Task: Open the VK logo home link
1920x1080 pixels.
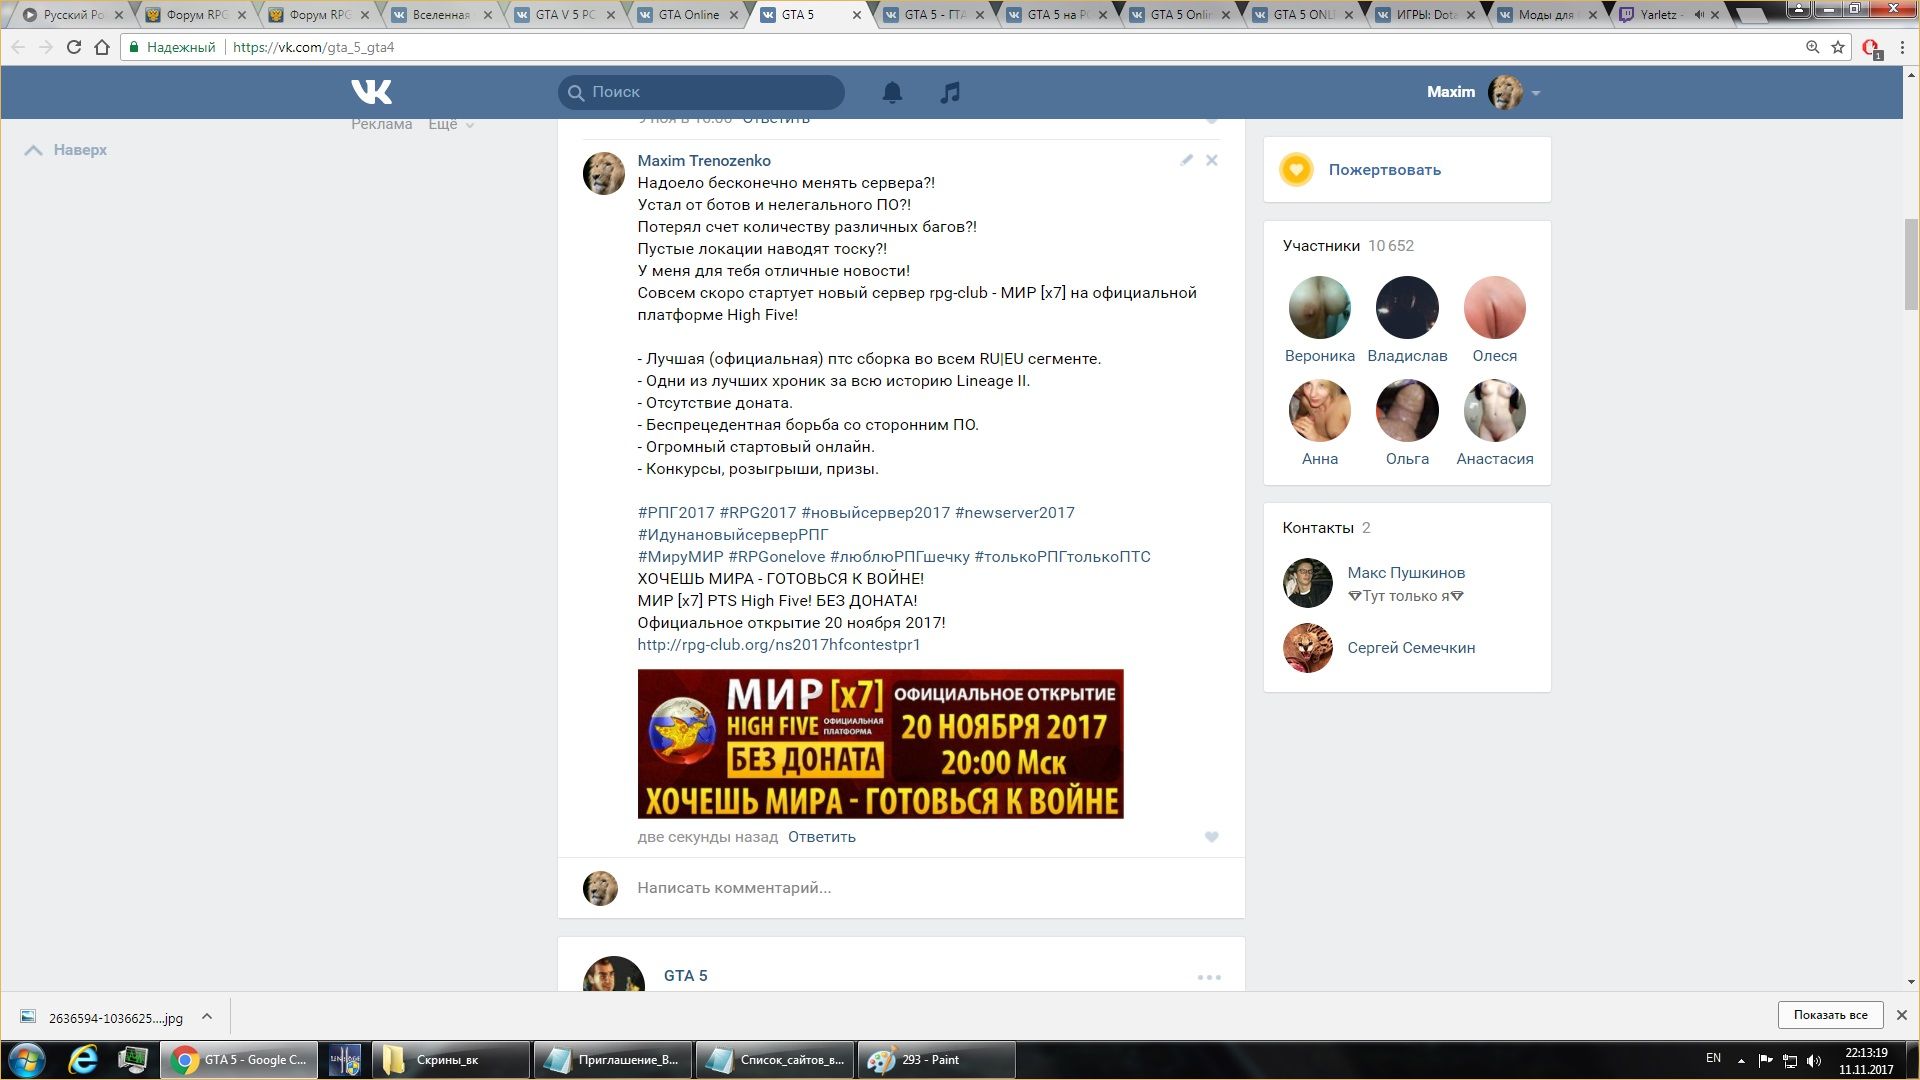Action: point(371,92)
